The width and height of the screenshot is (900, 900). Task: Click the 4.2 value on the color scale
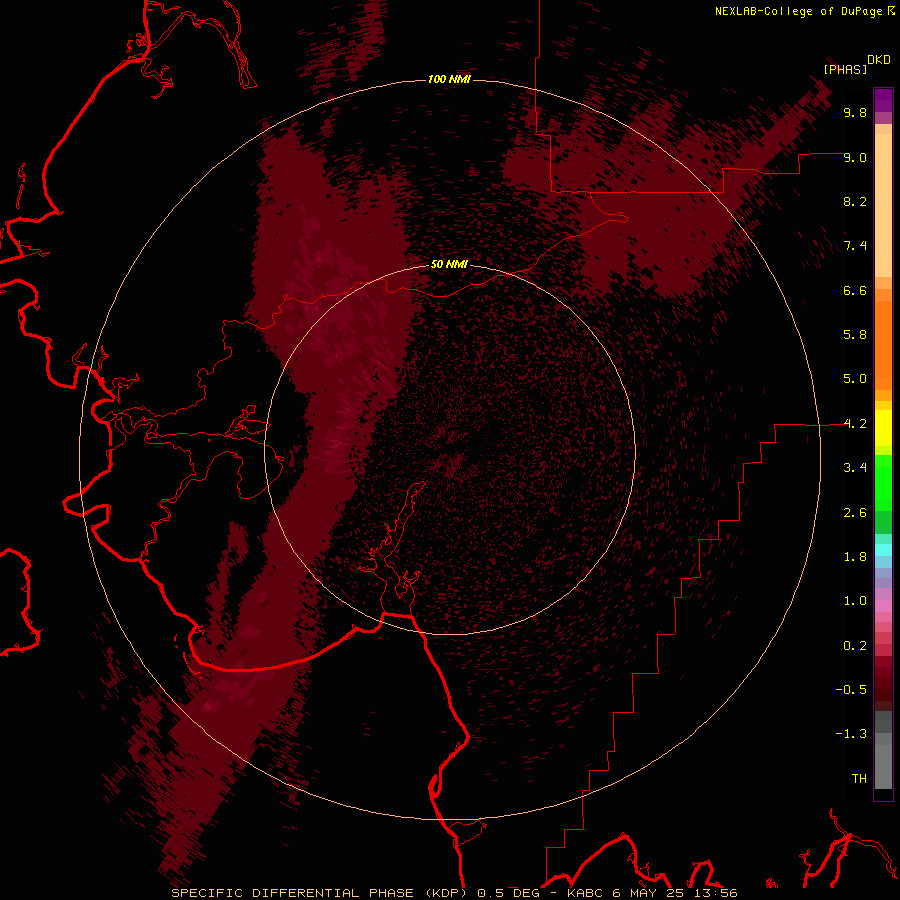[x=855, y=424]
